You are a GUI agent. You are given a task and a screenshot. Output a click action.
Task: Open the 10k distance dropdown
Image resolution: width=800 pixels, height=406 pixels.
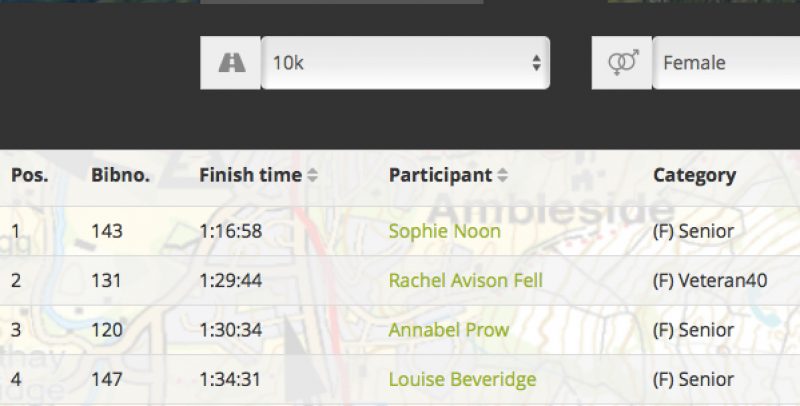(x=406, y=63)
